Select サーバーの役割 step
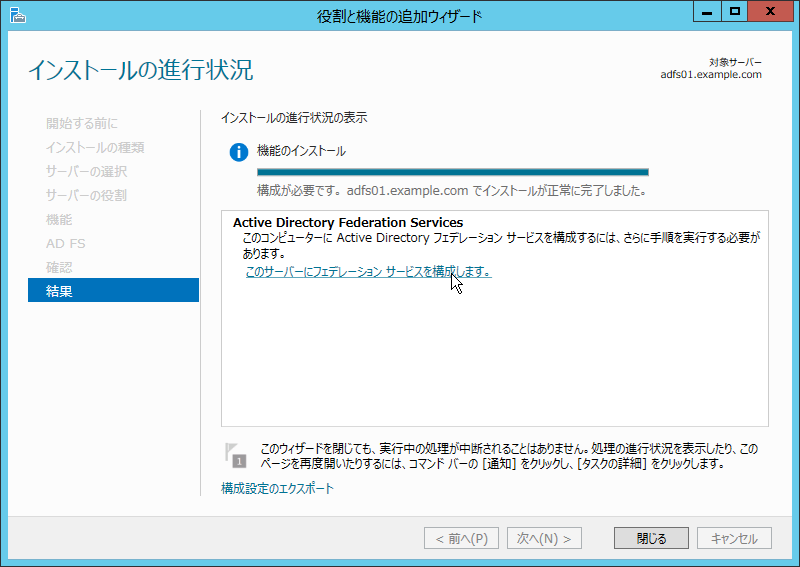 (86, 195)
